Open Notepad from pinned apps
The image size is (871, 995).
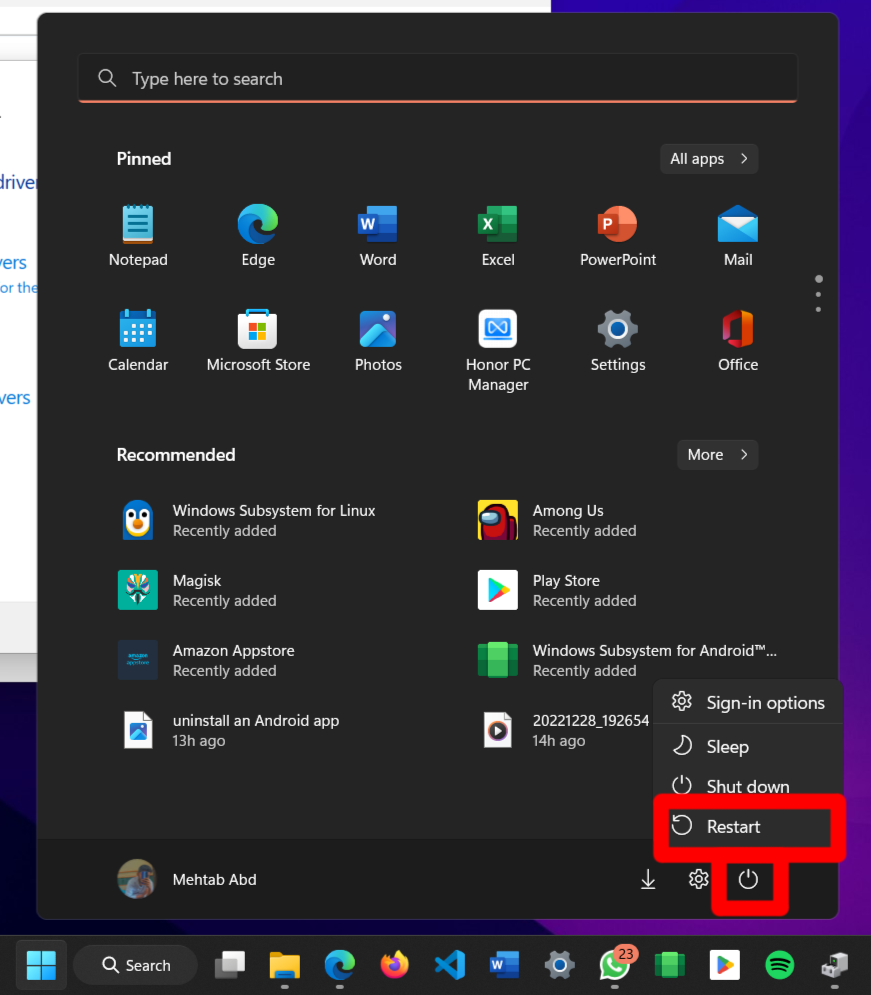coord(138,235)
